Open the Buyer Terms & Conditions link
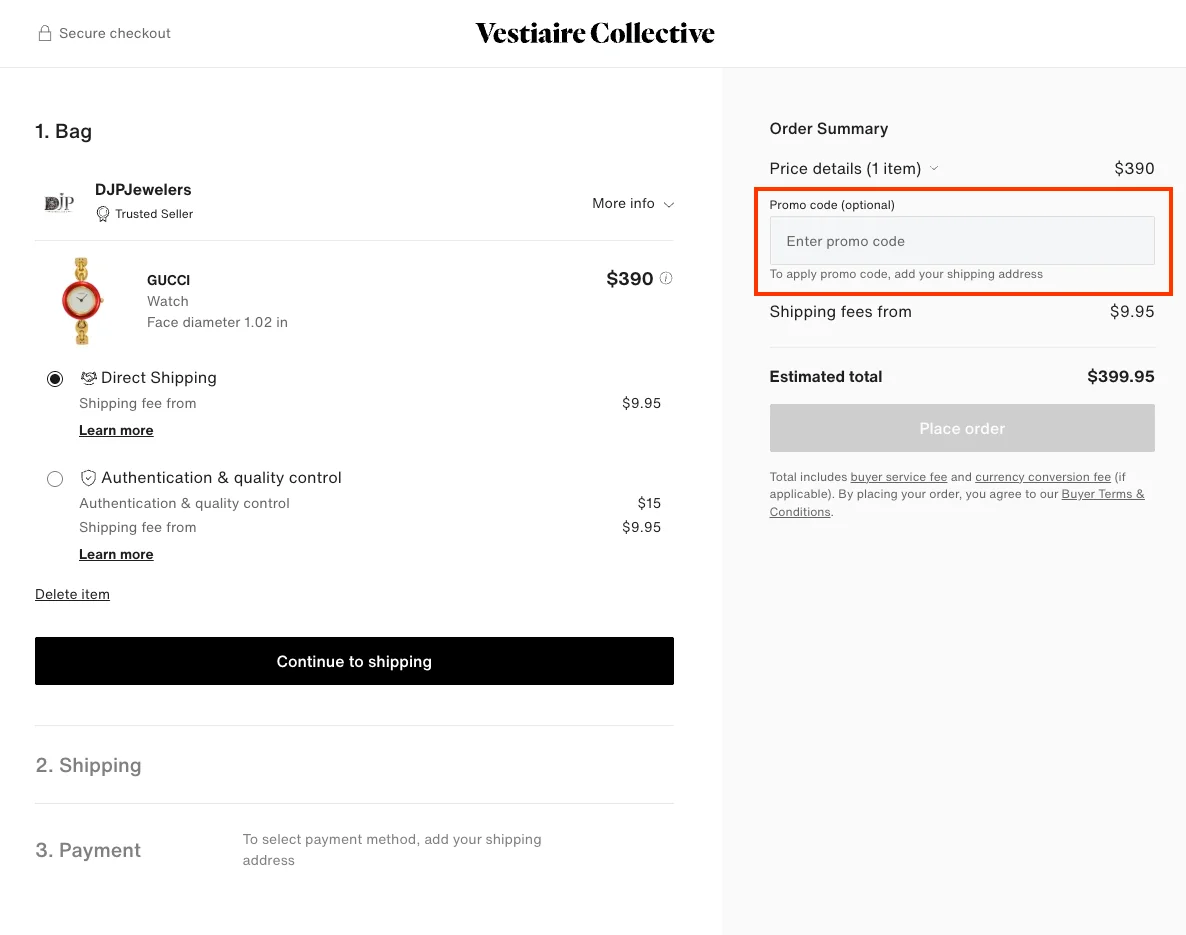 [x=1103, y=494]
